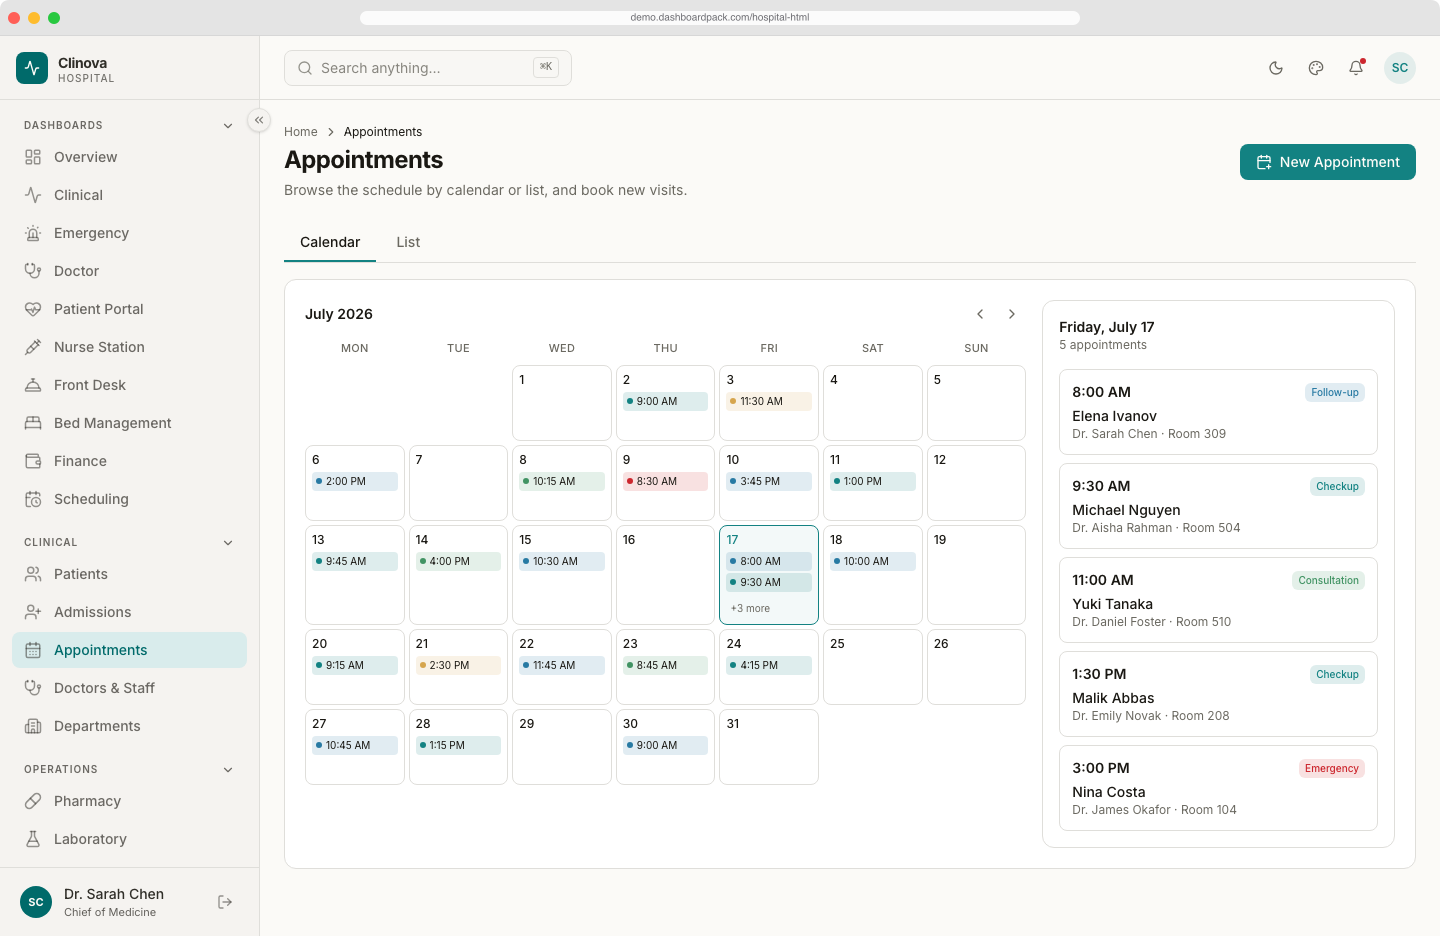Go to next month with right chevron
Image resolution: width=1440 pixels, height=936 pixels.
click(x=1012, y=314)
